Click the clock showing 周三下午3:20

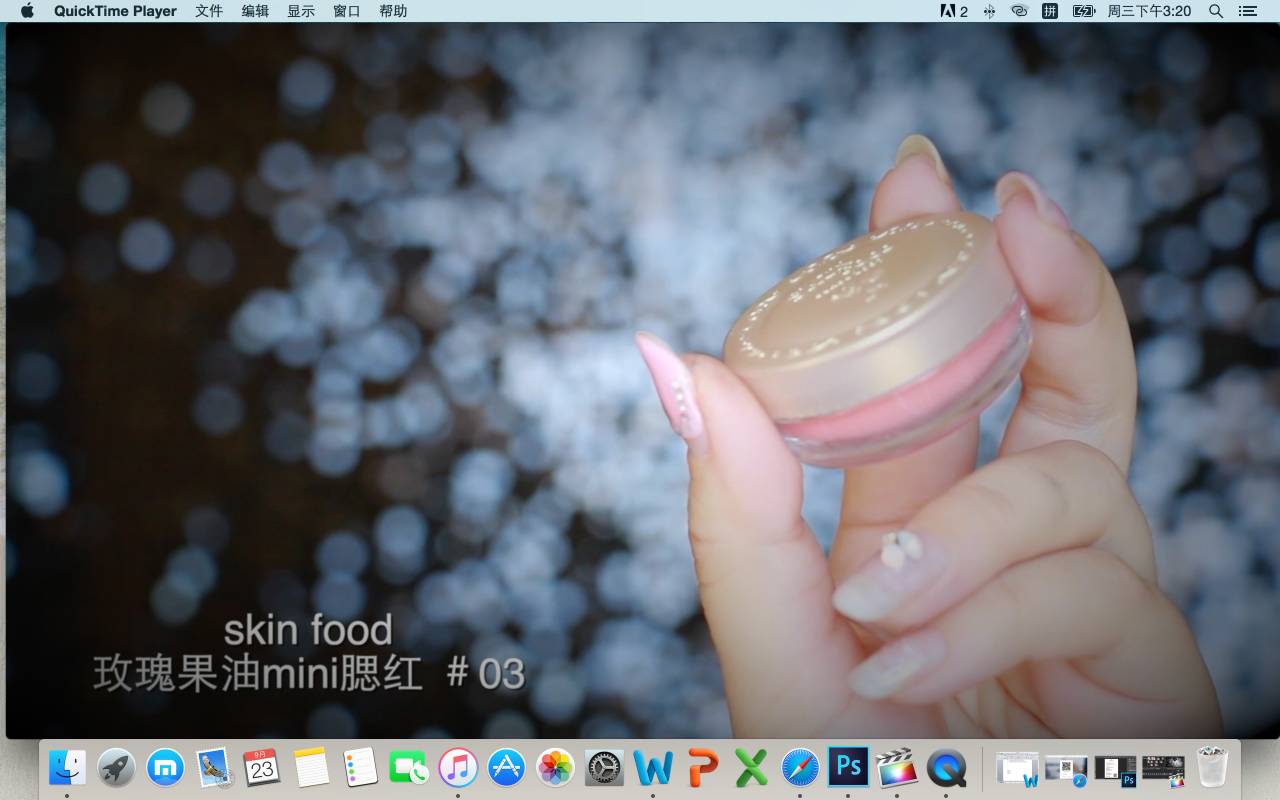click(1149, 11)
